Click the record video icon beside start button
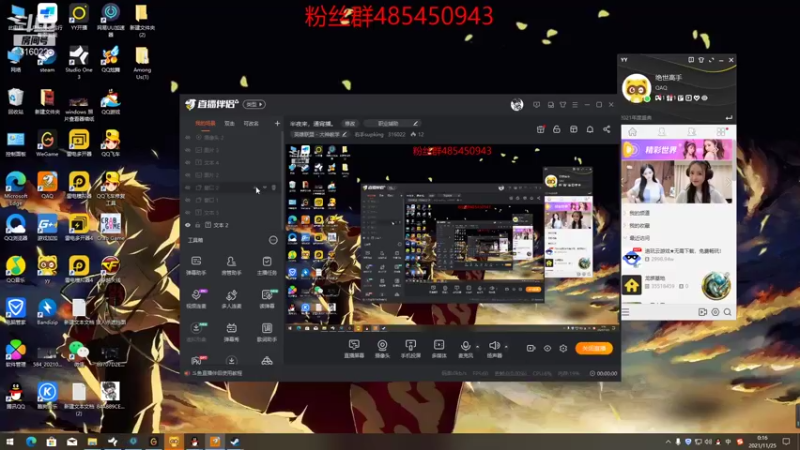The width and height of the screenshot is (800, 450). pyautogui.click(x=531, y=348)
